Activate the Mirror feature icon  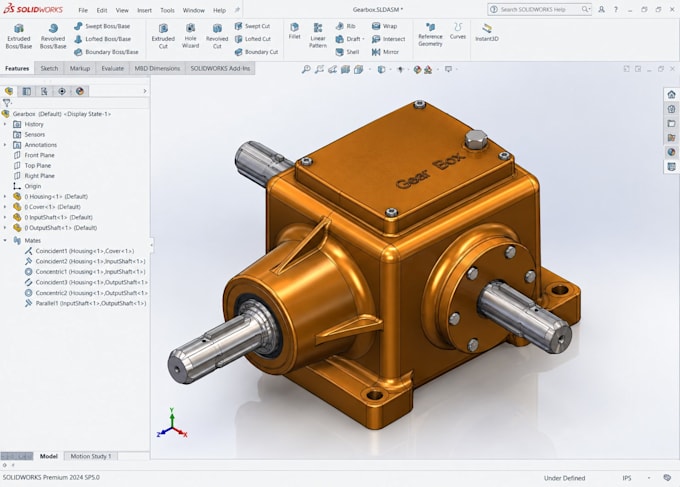point(385,52)
